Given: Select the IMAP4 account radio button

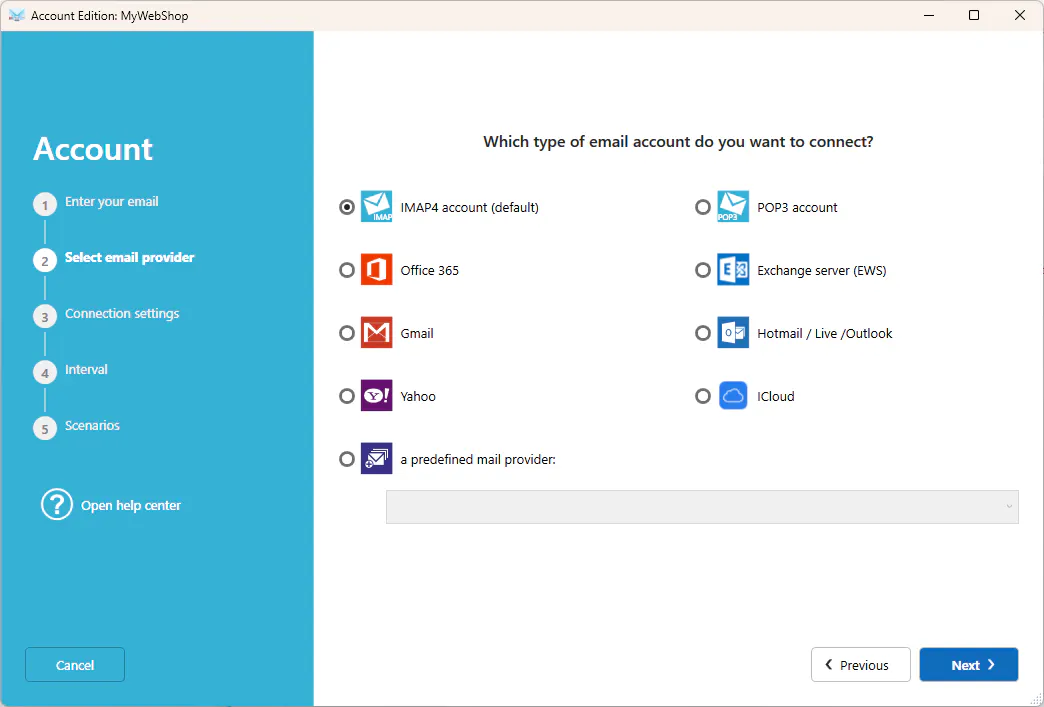Looking at the screenshot, I should click(x=346, y=207).
